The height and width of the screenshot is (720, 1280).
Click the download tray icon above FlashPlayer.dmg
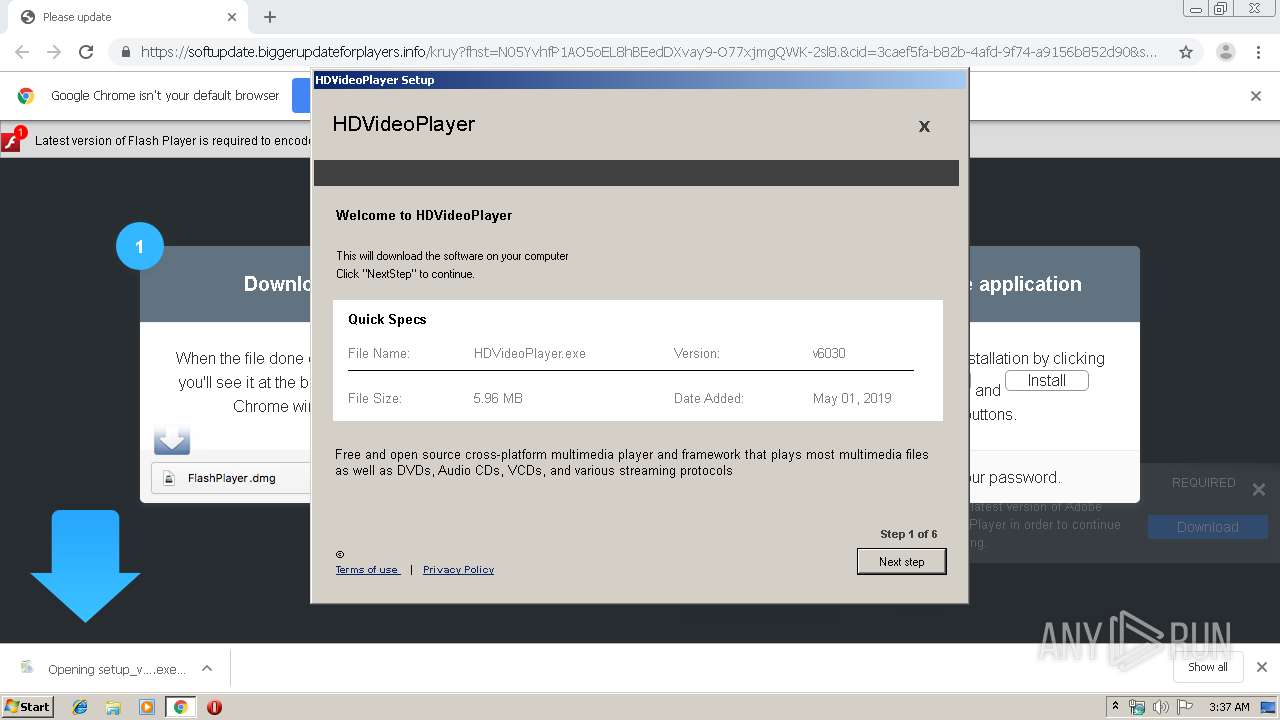[172, 439]
